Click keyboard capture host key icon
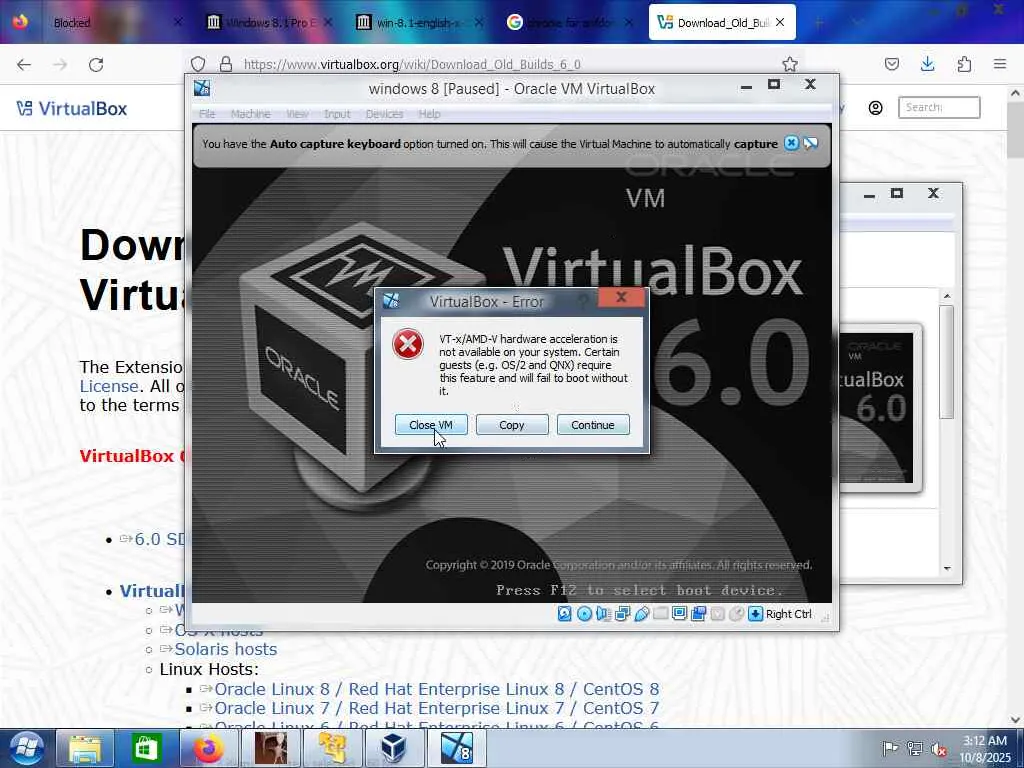This screenshot has height=768, width=1024. tap(756, 614)
